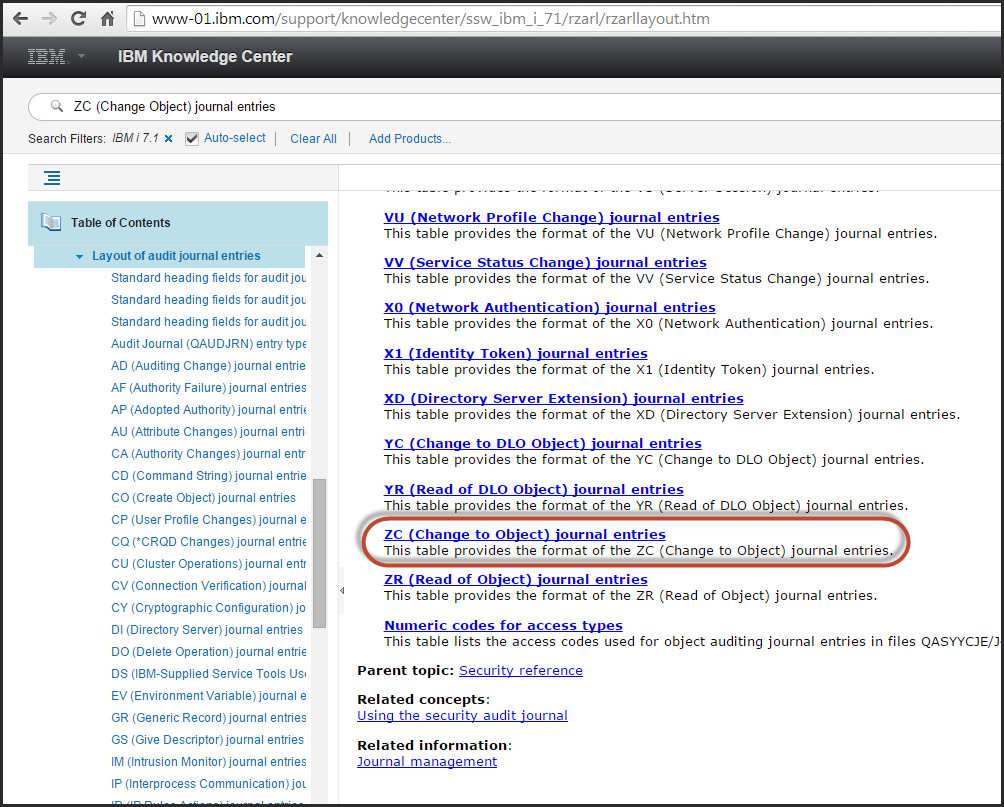Click the IBM logo in header

tap(47, 56)
